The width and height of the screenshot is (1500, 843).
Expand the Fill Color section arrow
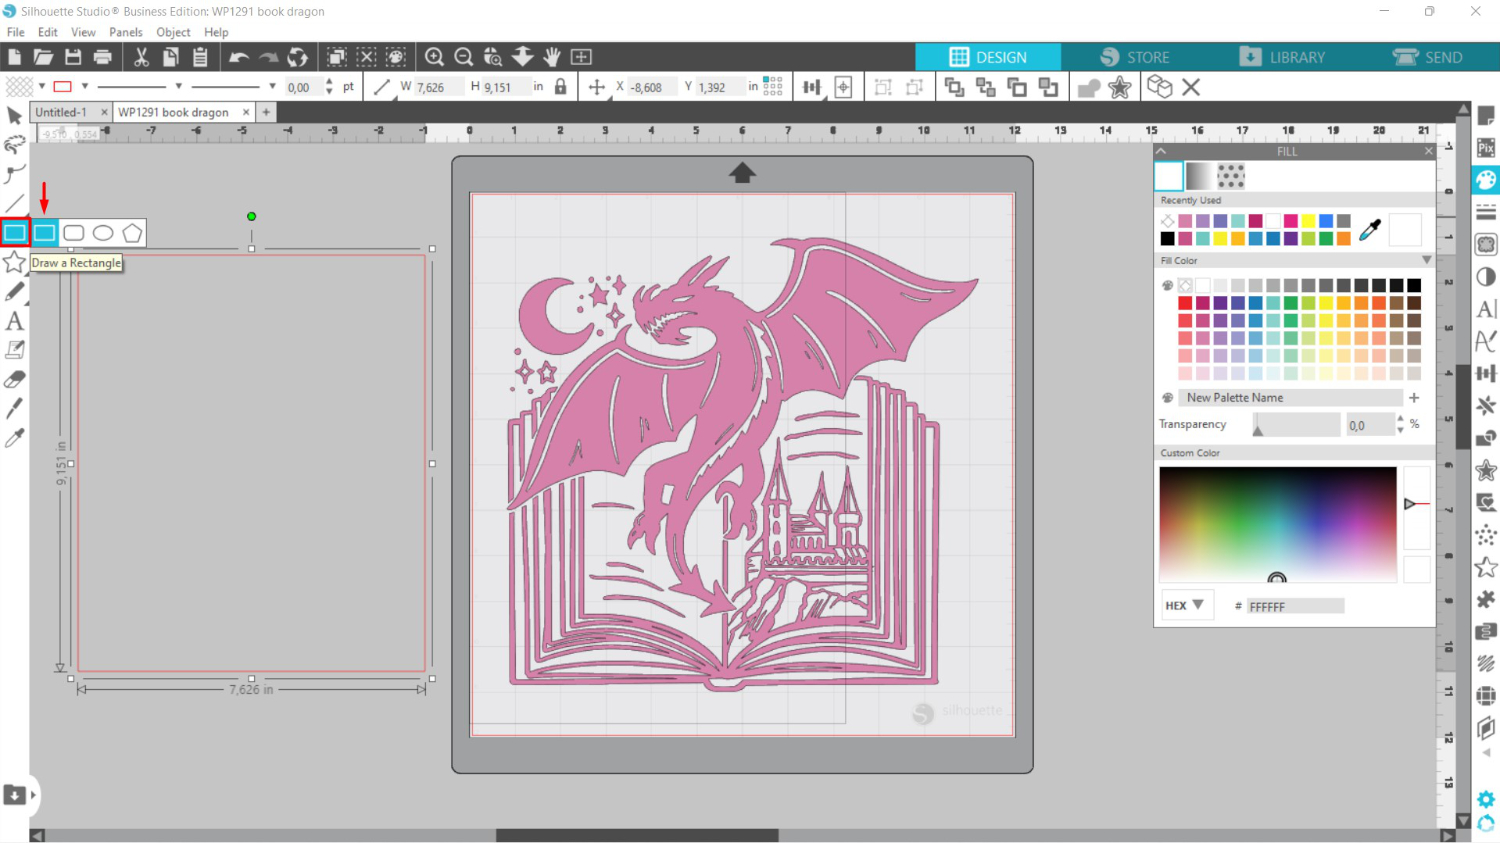(1426, 260)
